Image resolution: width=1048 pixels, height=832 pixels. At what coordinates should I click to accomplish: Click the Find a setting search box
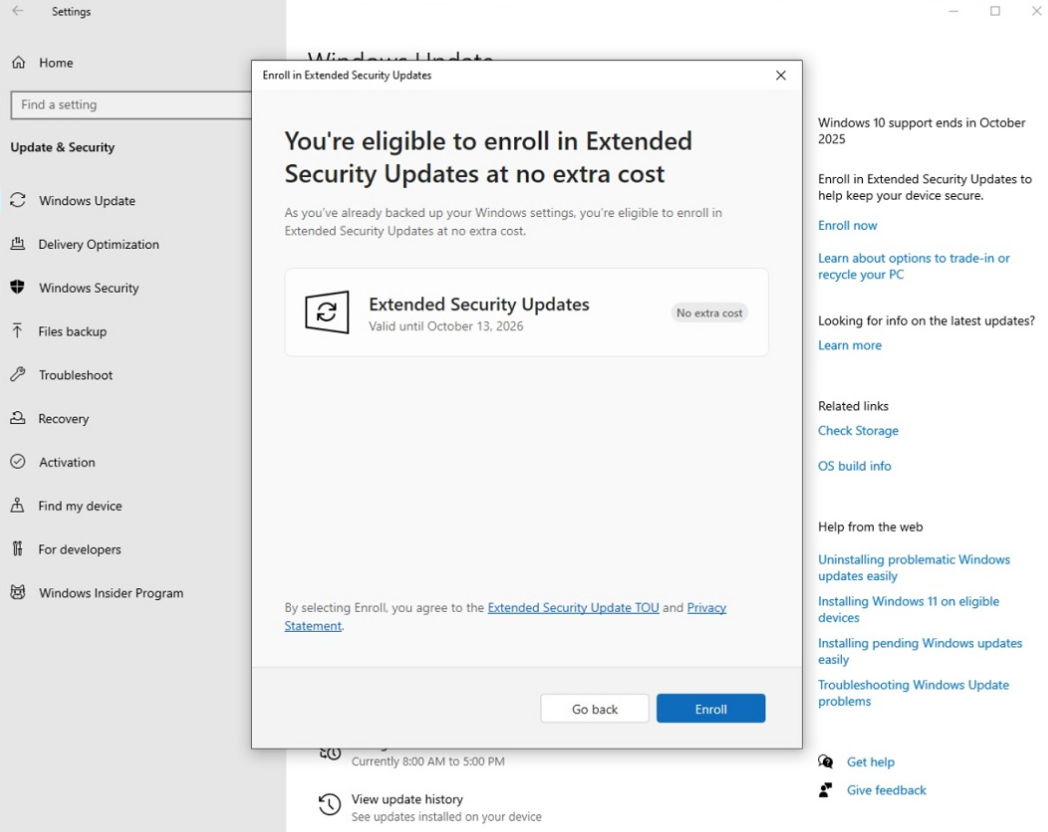point(128,105)
